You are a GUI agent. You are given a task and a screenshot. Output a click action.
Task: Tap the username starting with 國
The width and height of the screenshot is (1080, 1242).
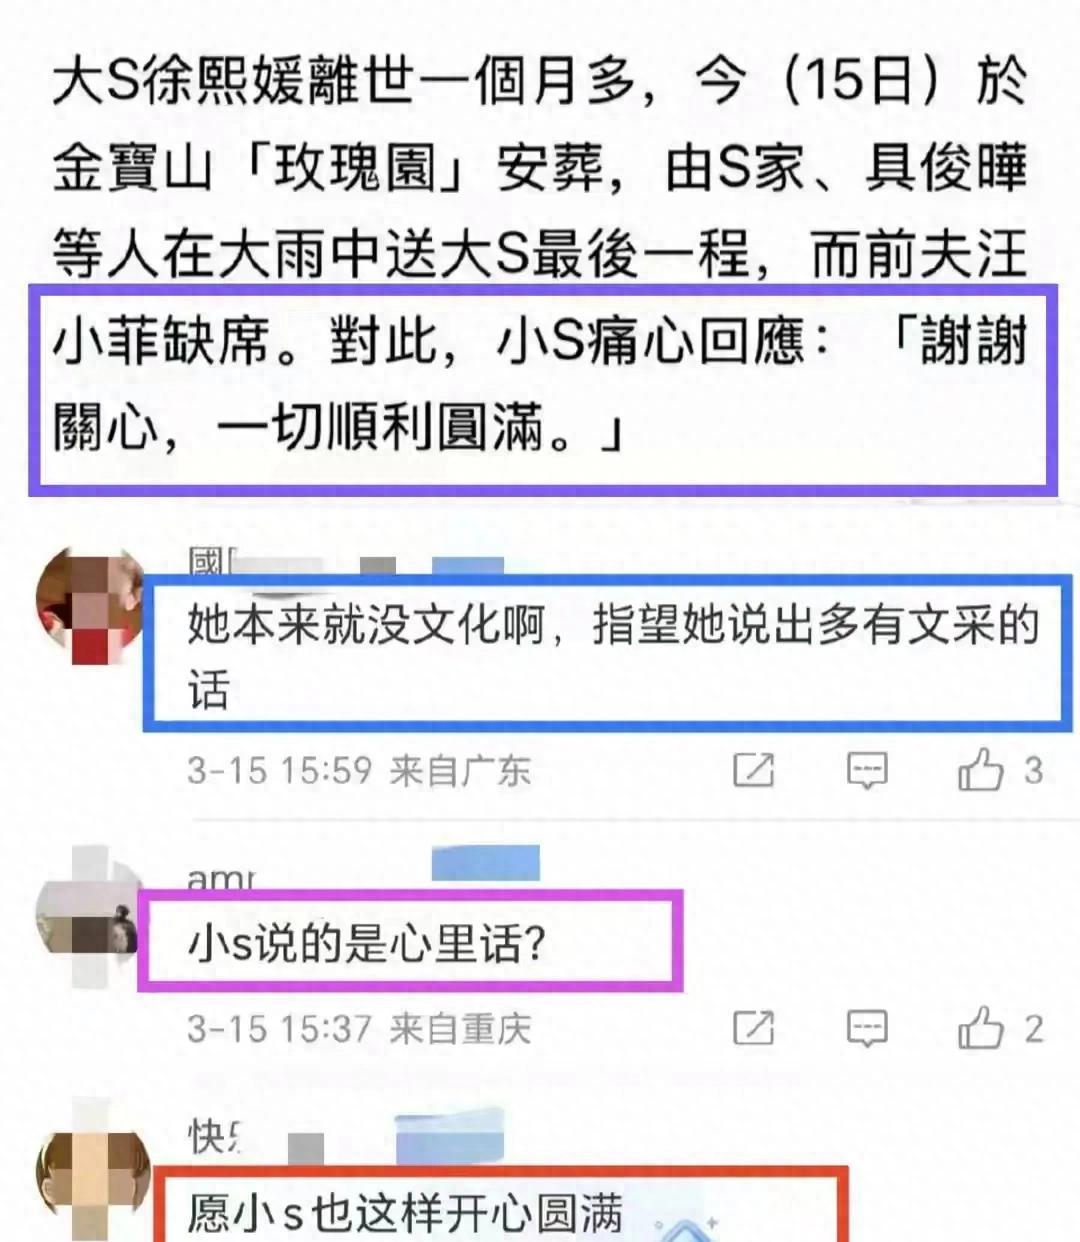pos(210,564)
